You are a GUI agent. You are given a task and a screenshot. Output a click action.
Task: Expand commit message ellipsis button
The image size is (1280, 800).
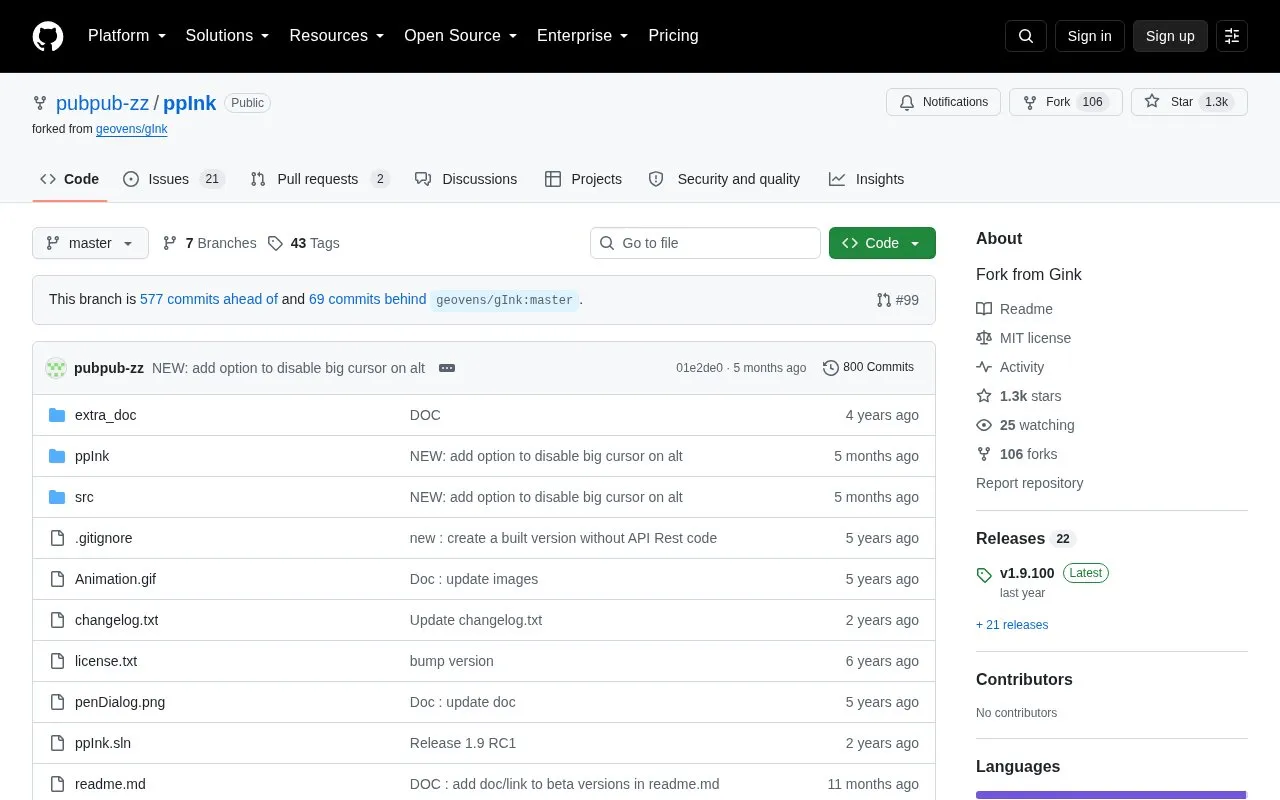pos(447,368)
